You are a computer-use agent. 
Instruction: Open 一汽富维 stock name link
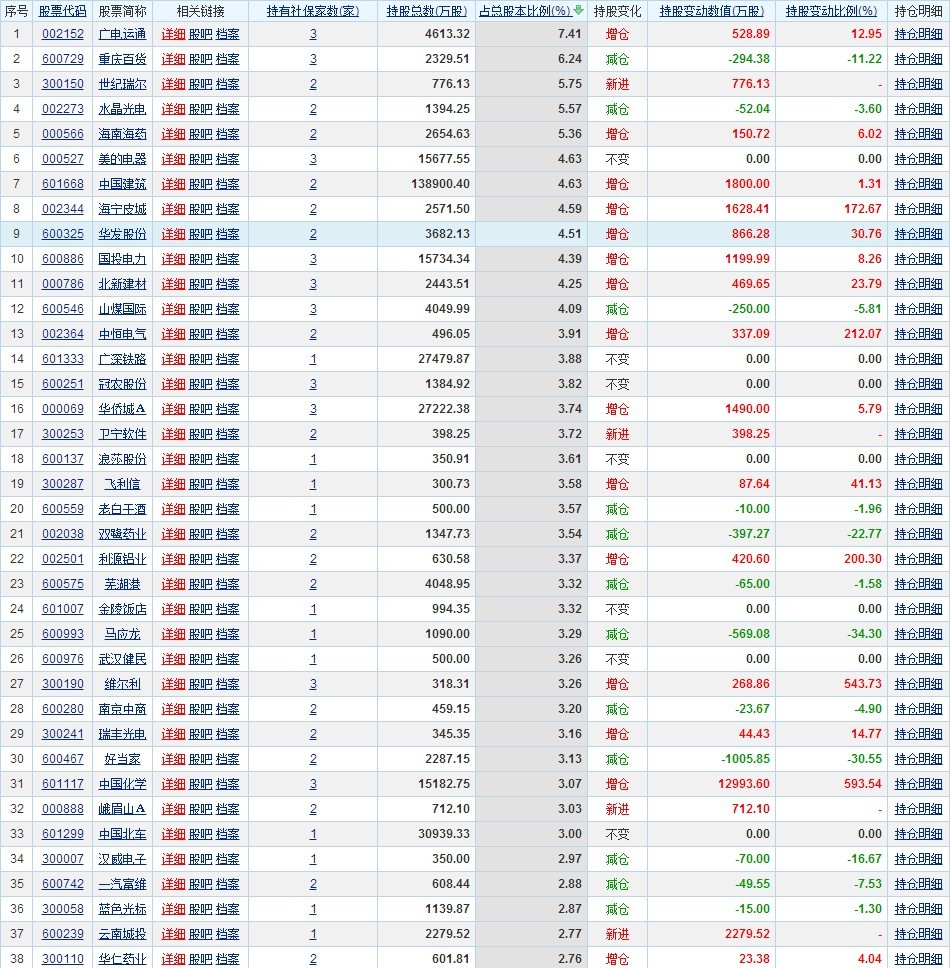pos(122,884)
